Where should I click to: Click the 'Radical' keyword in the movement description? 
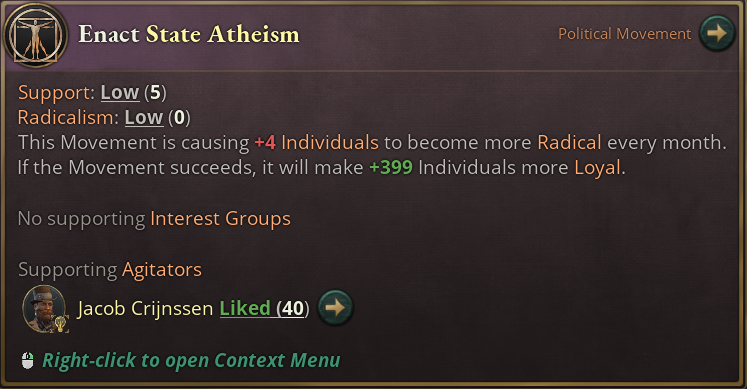click(x=569, y=142)
